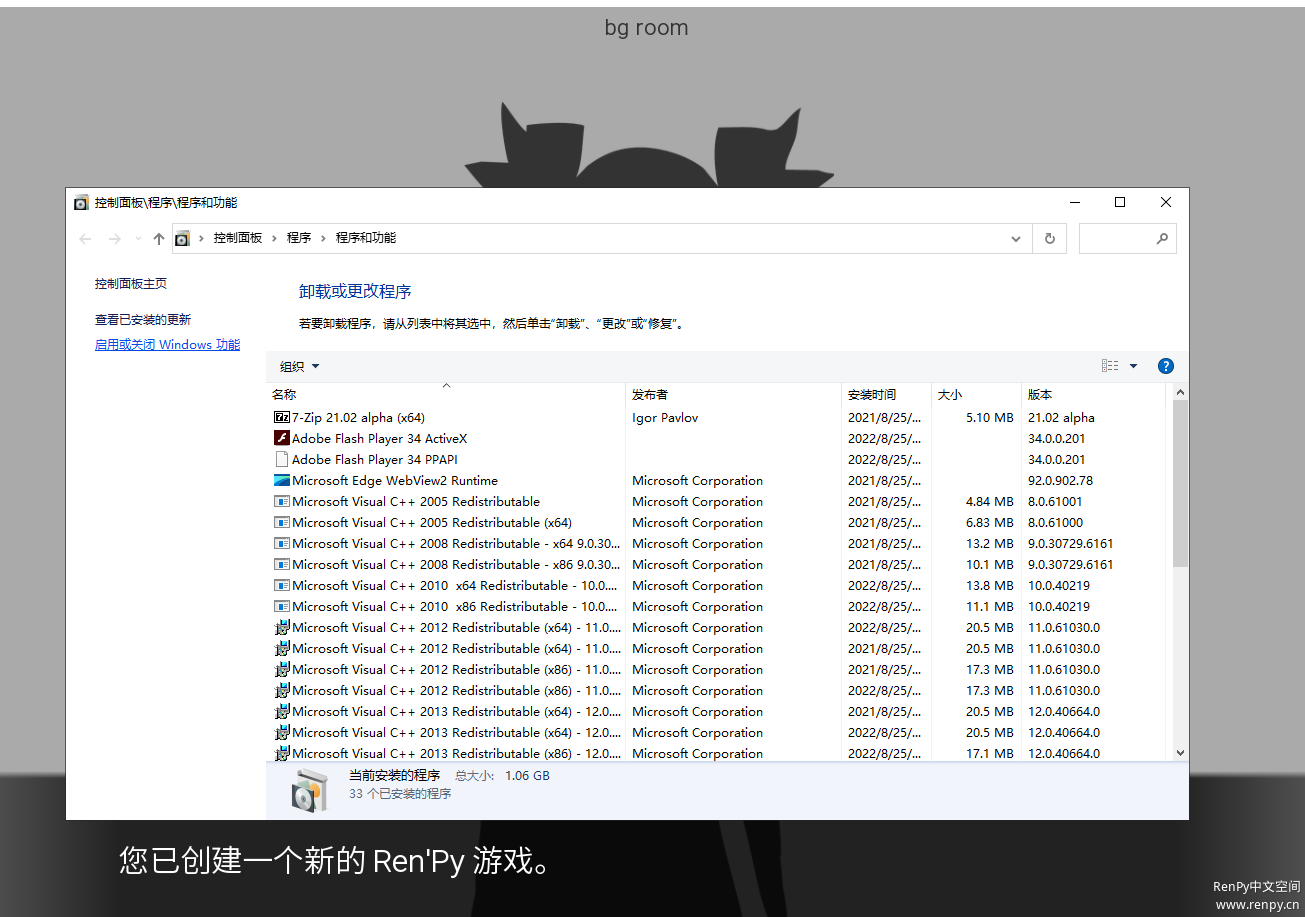Image resolution: width=1305 pixels, height=917 pixels.
Task: Select the 控制面板 breadcrumb segment
Action: click(238, 238)
